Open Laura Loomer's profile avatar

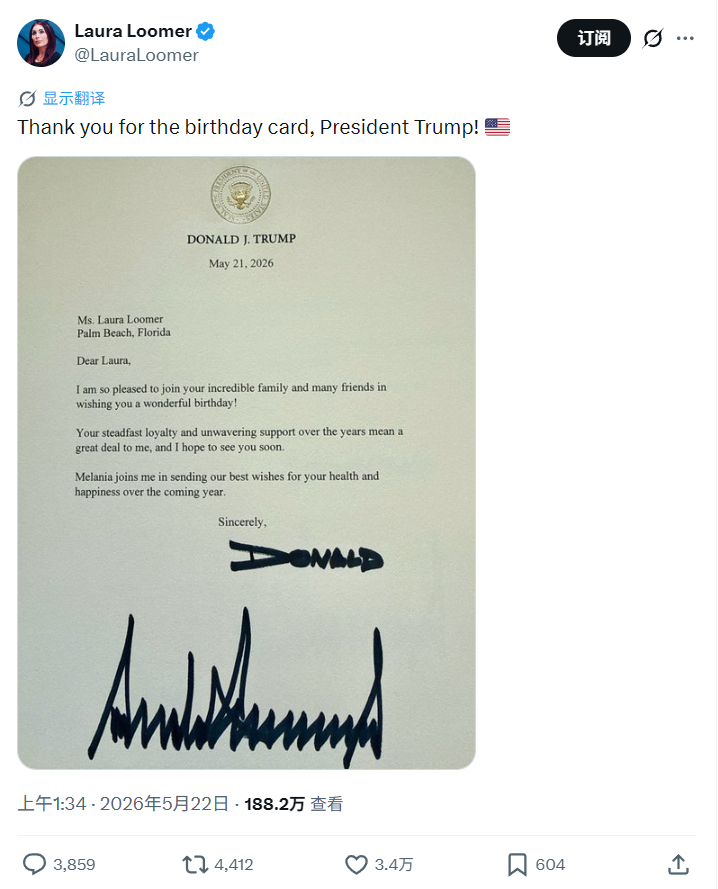41,43
